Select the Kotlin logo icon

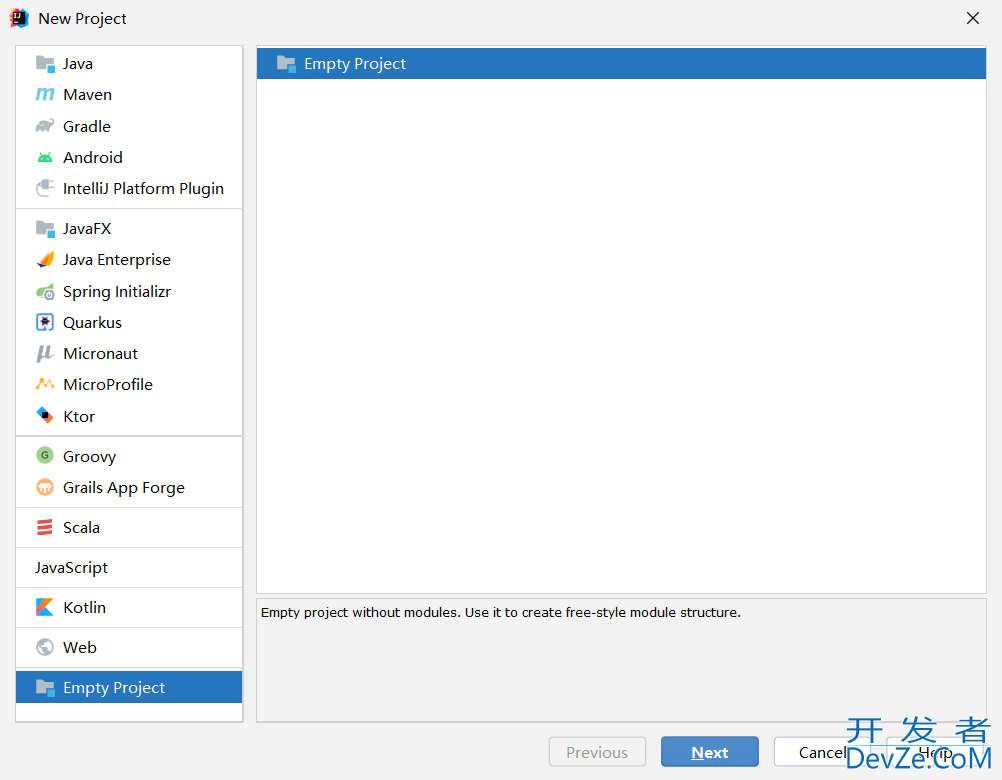click(45, 608)
